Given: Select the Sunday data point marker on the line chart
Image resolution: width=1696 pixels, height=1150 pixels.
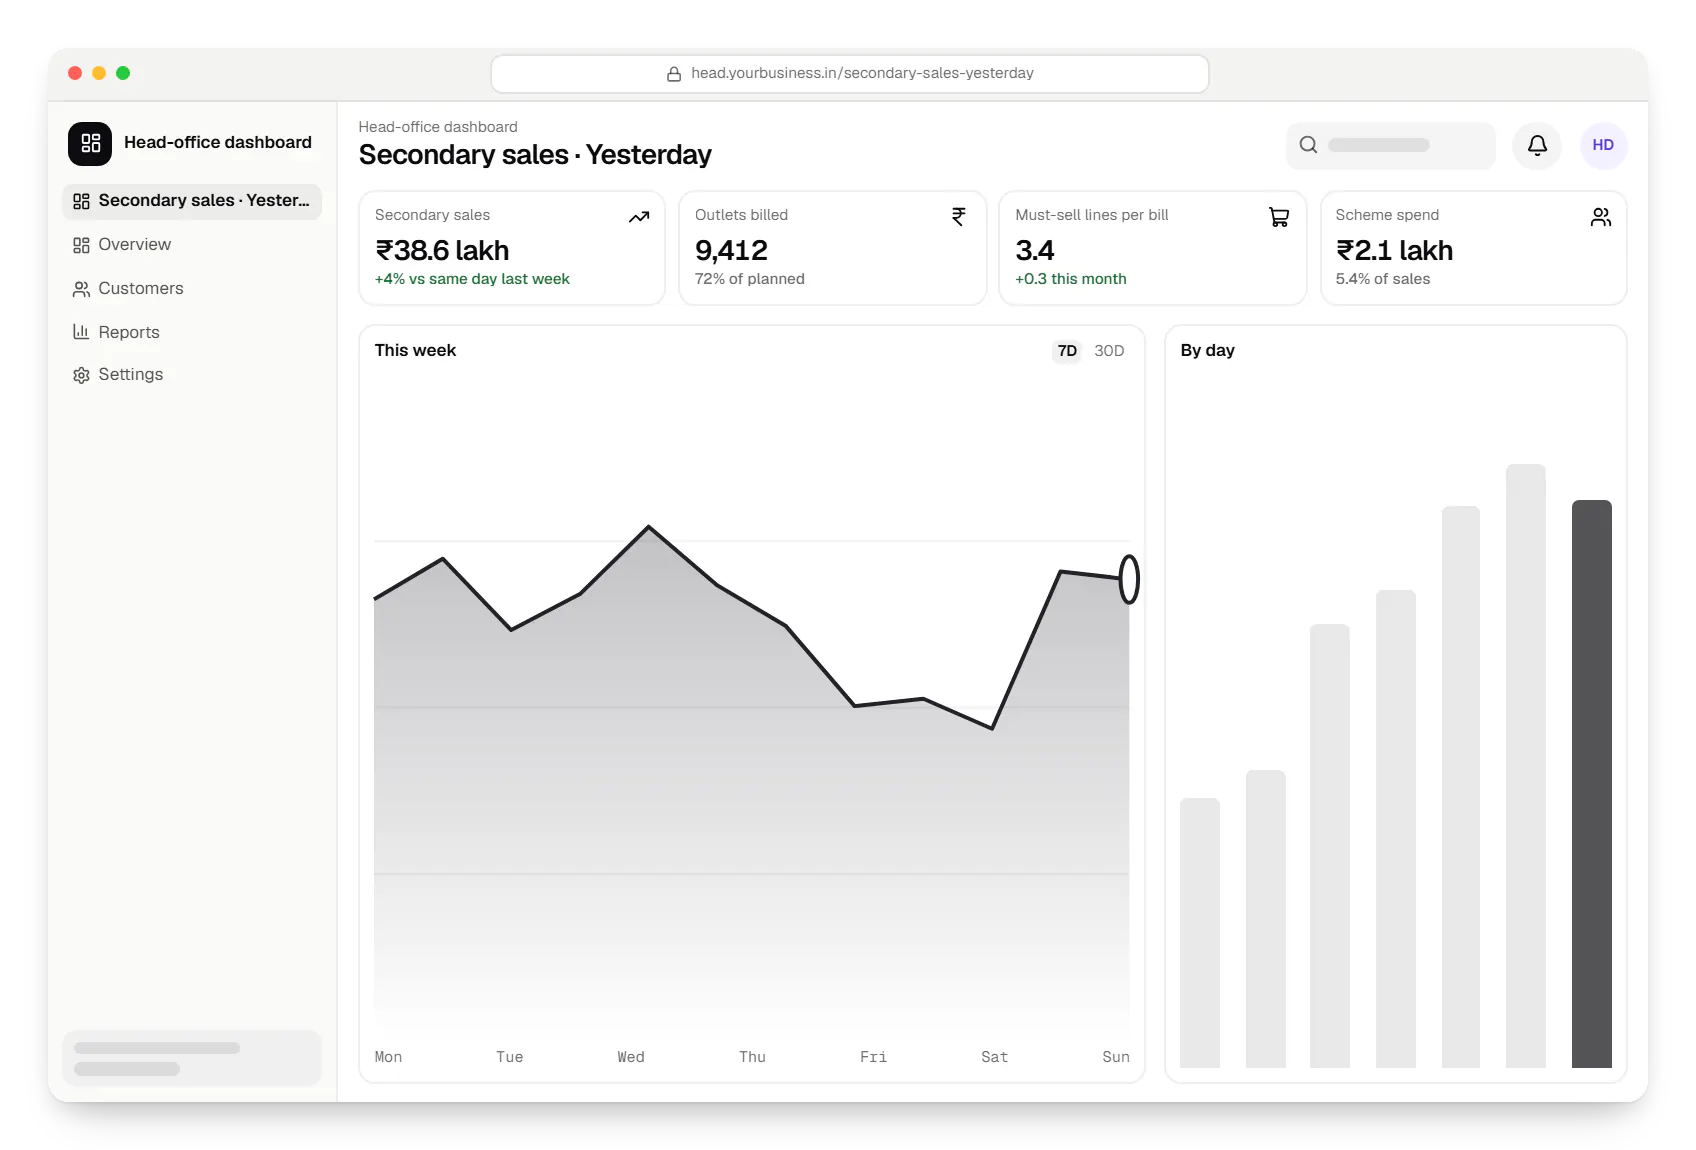Looking at the screenshot, I should 1129,579.
